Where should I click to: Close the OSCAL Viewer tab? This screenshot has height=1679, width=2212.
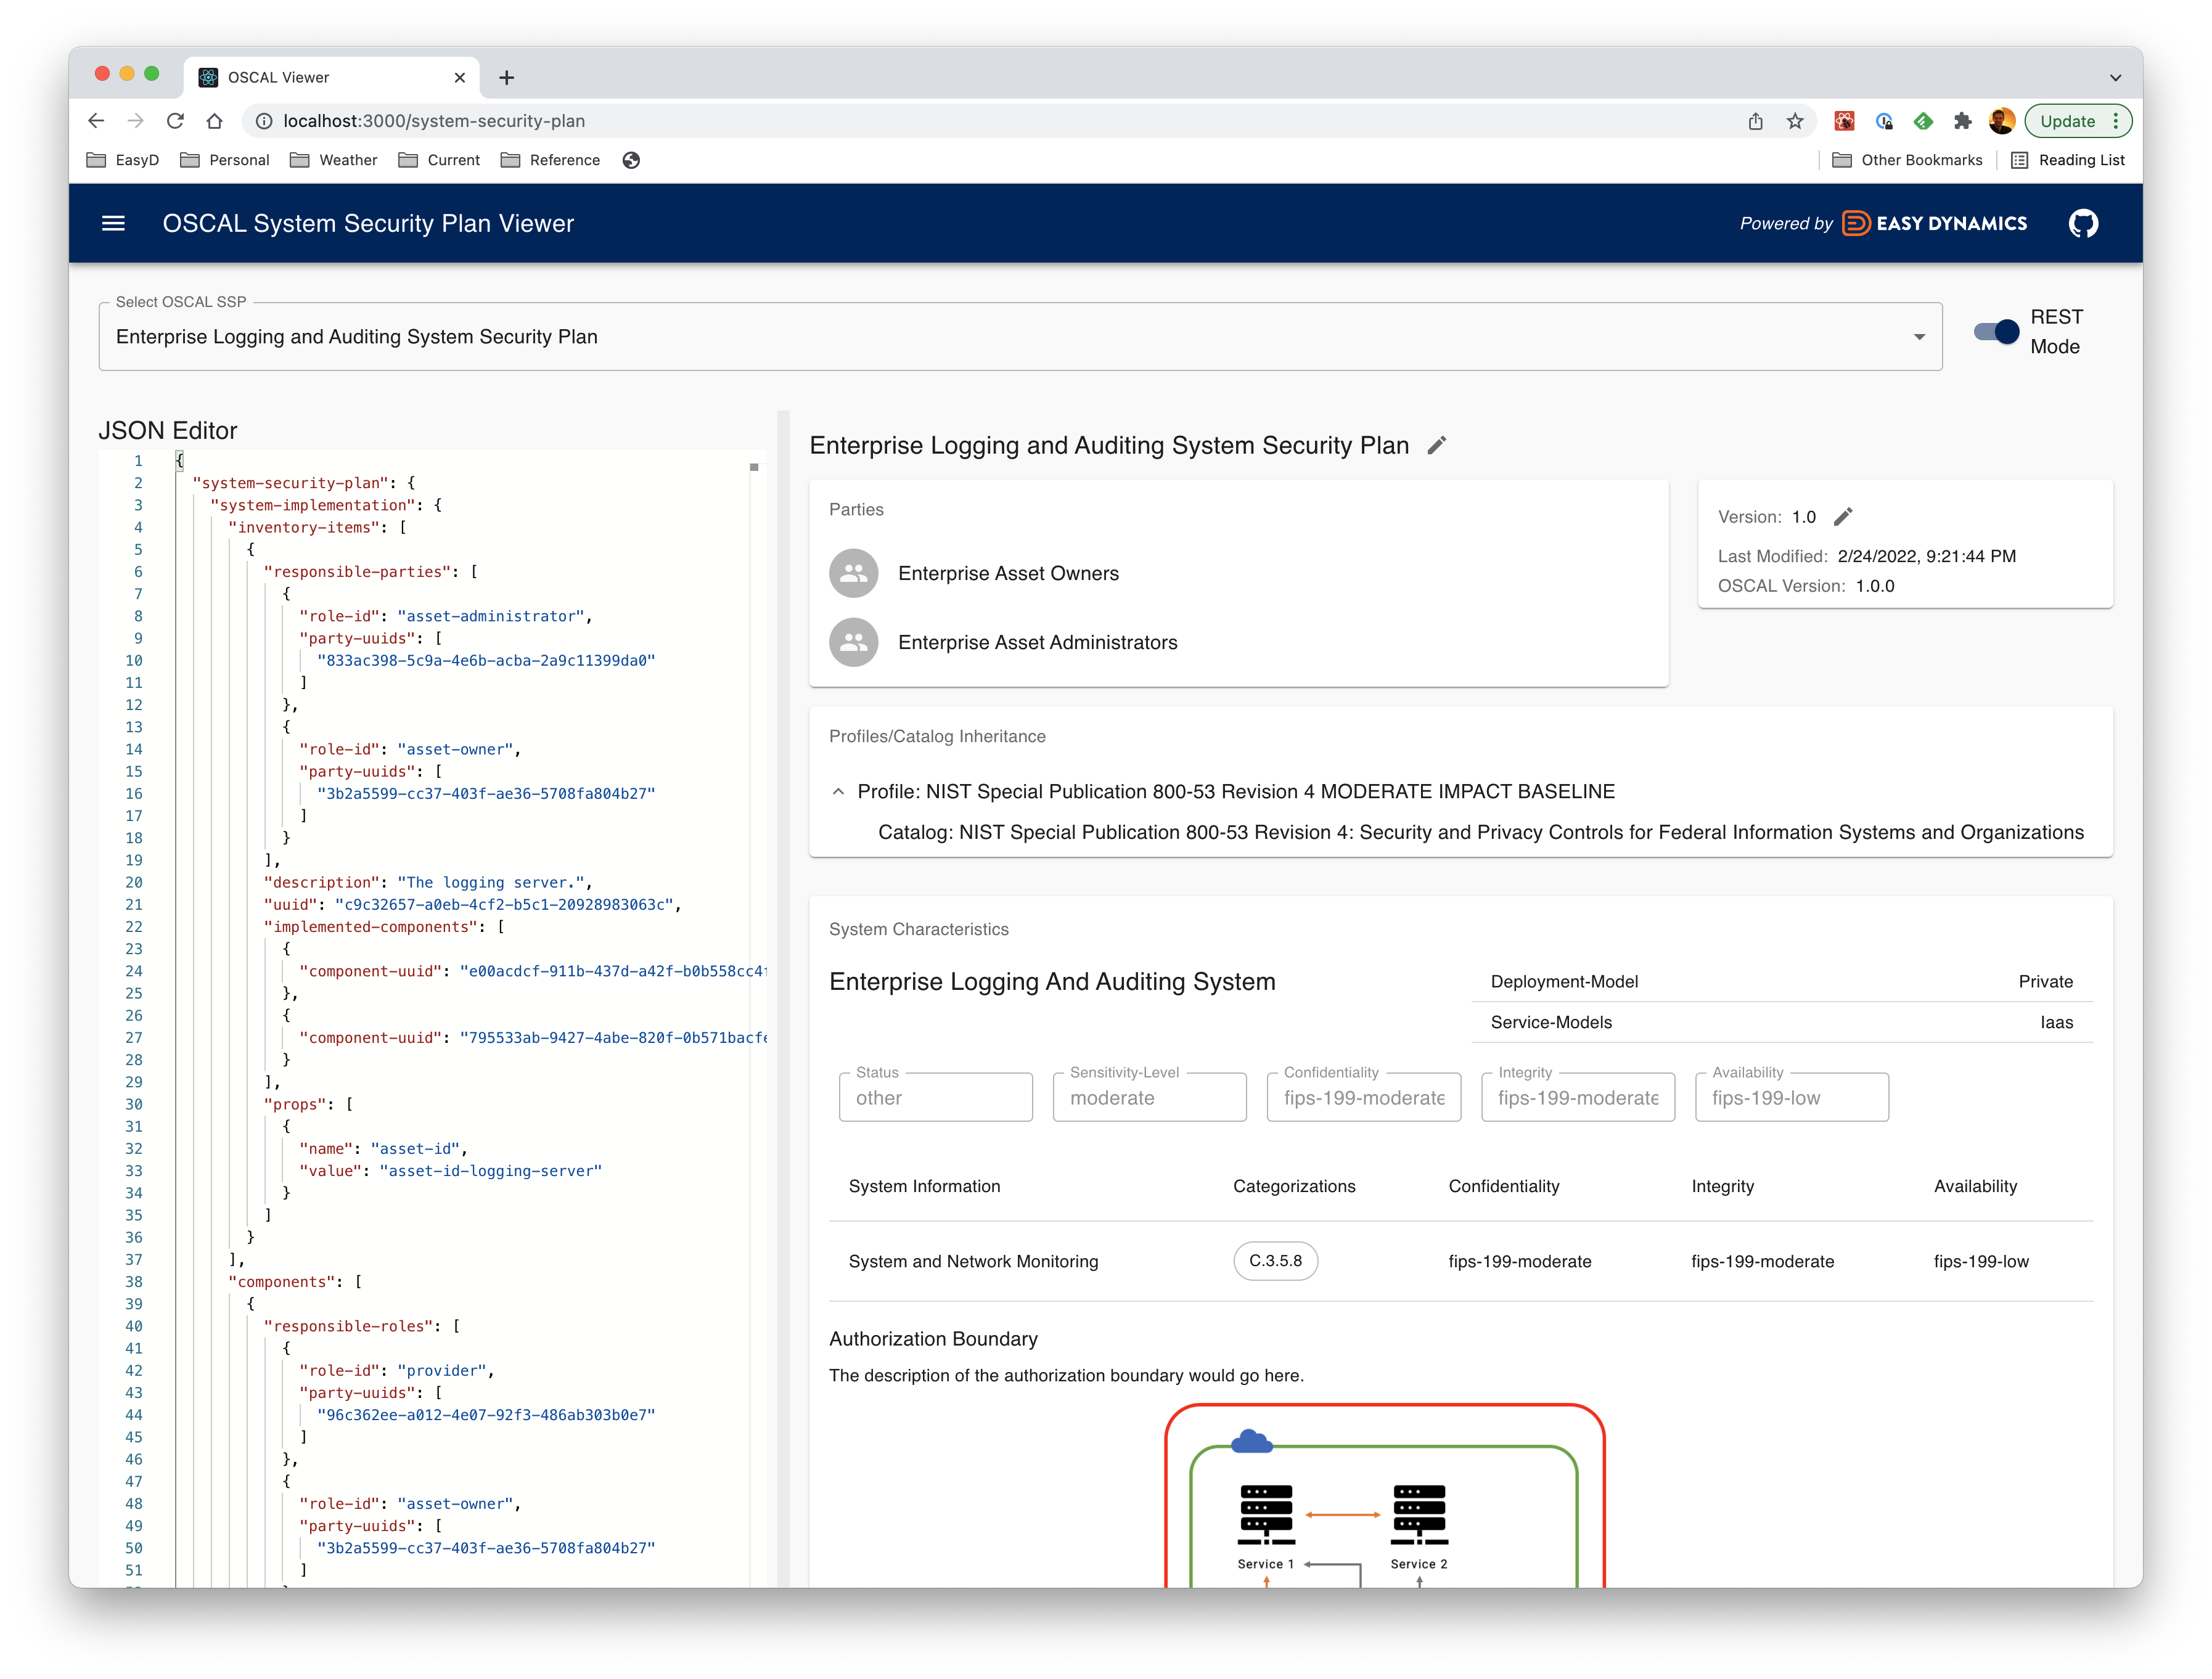(x=460, y=77)
